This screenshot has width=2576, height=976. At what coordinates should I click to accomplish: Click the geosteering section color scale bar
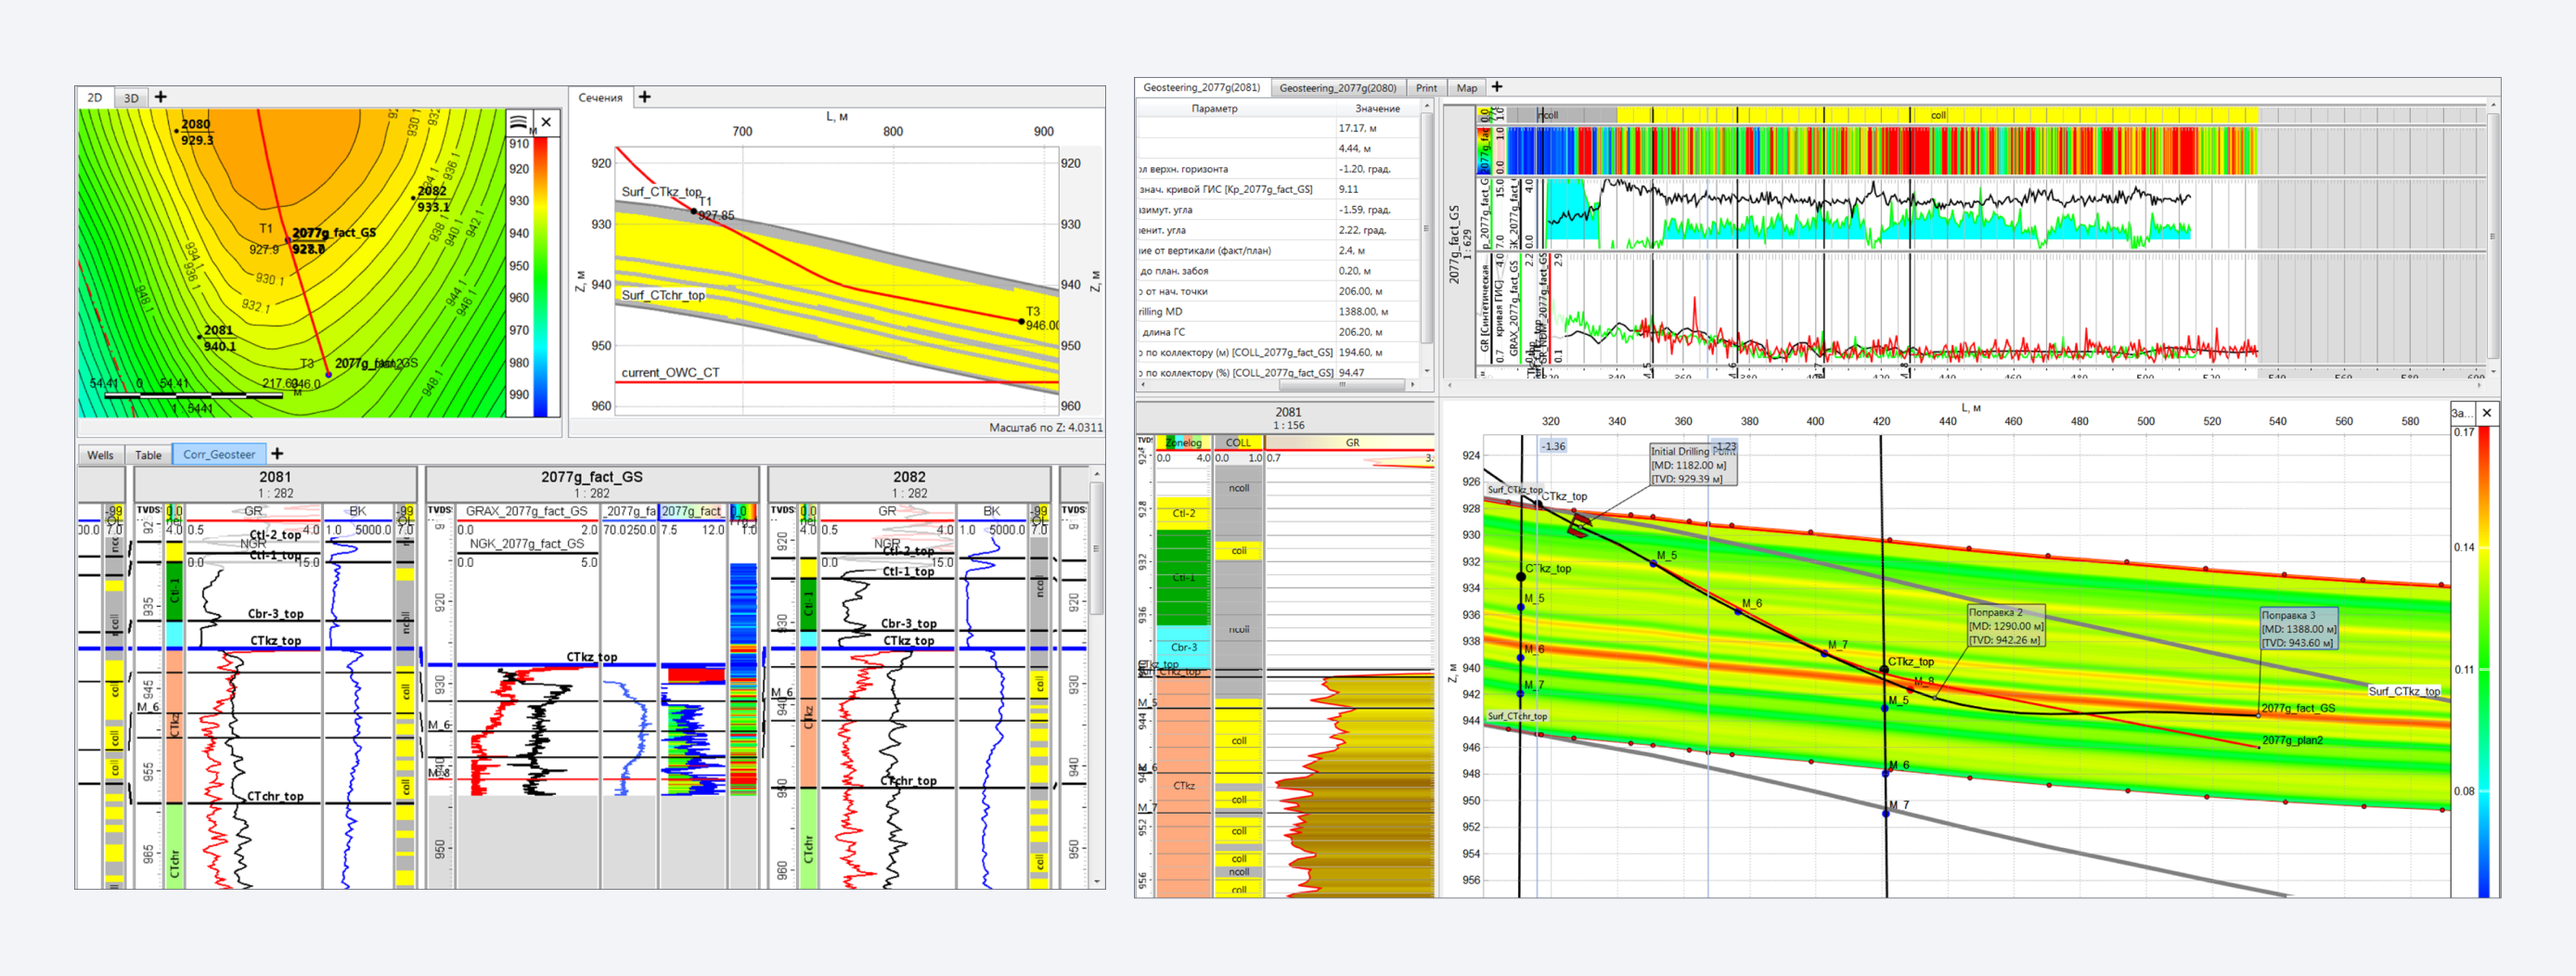[2483, 661]
